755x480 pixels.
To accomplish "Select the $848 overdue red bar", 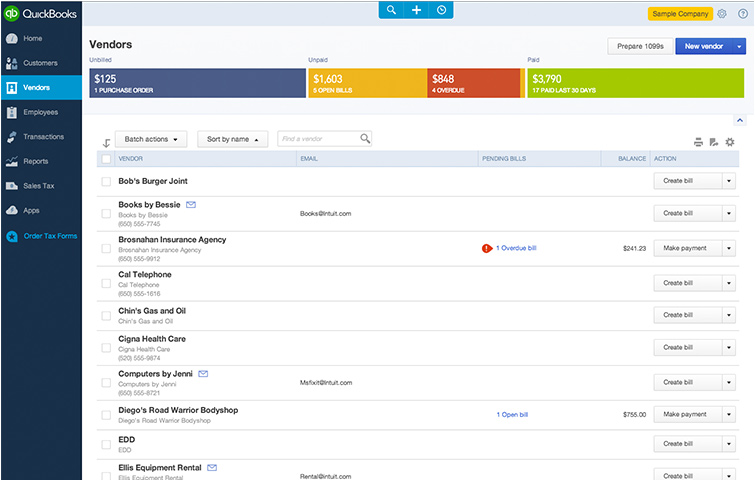I will coord(474,83).
